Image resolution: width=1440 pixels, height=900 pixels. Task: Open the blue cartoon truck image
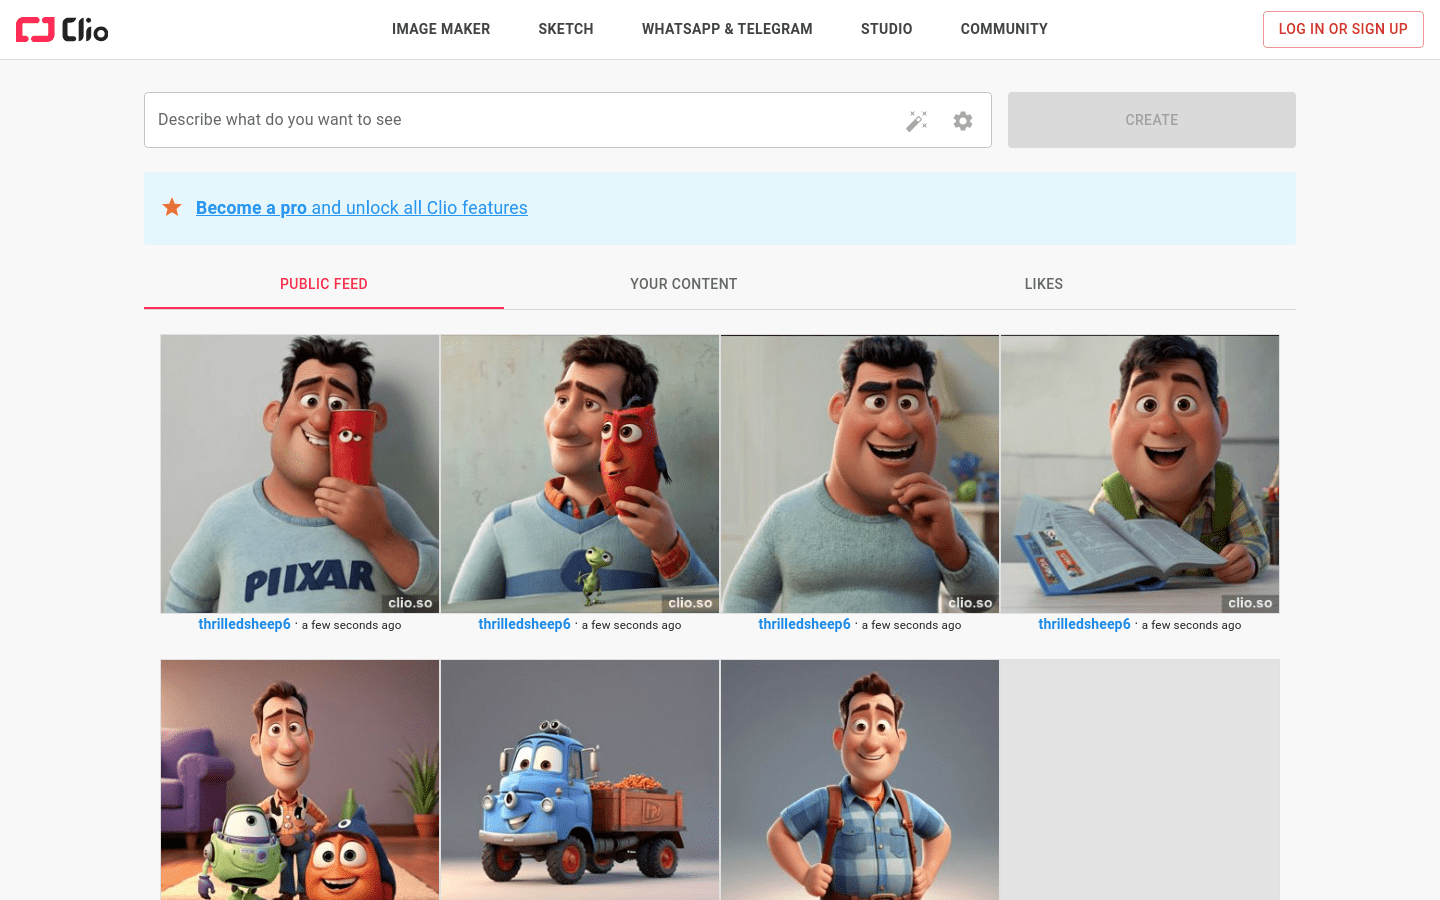(580, 780)
